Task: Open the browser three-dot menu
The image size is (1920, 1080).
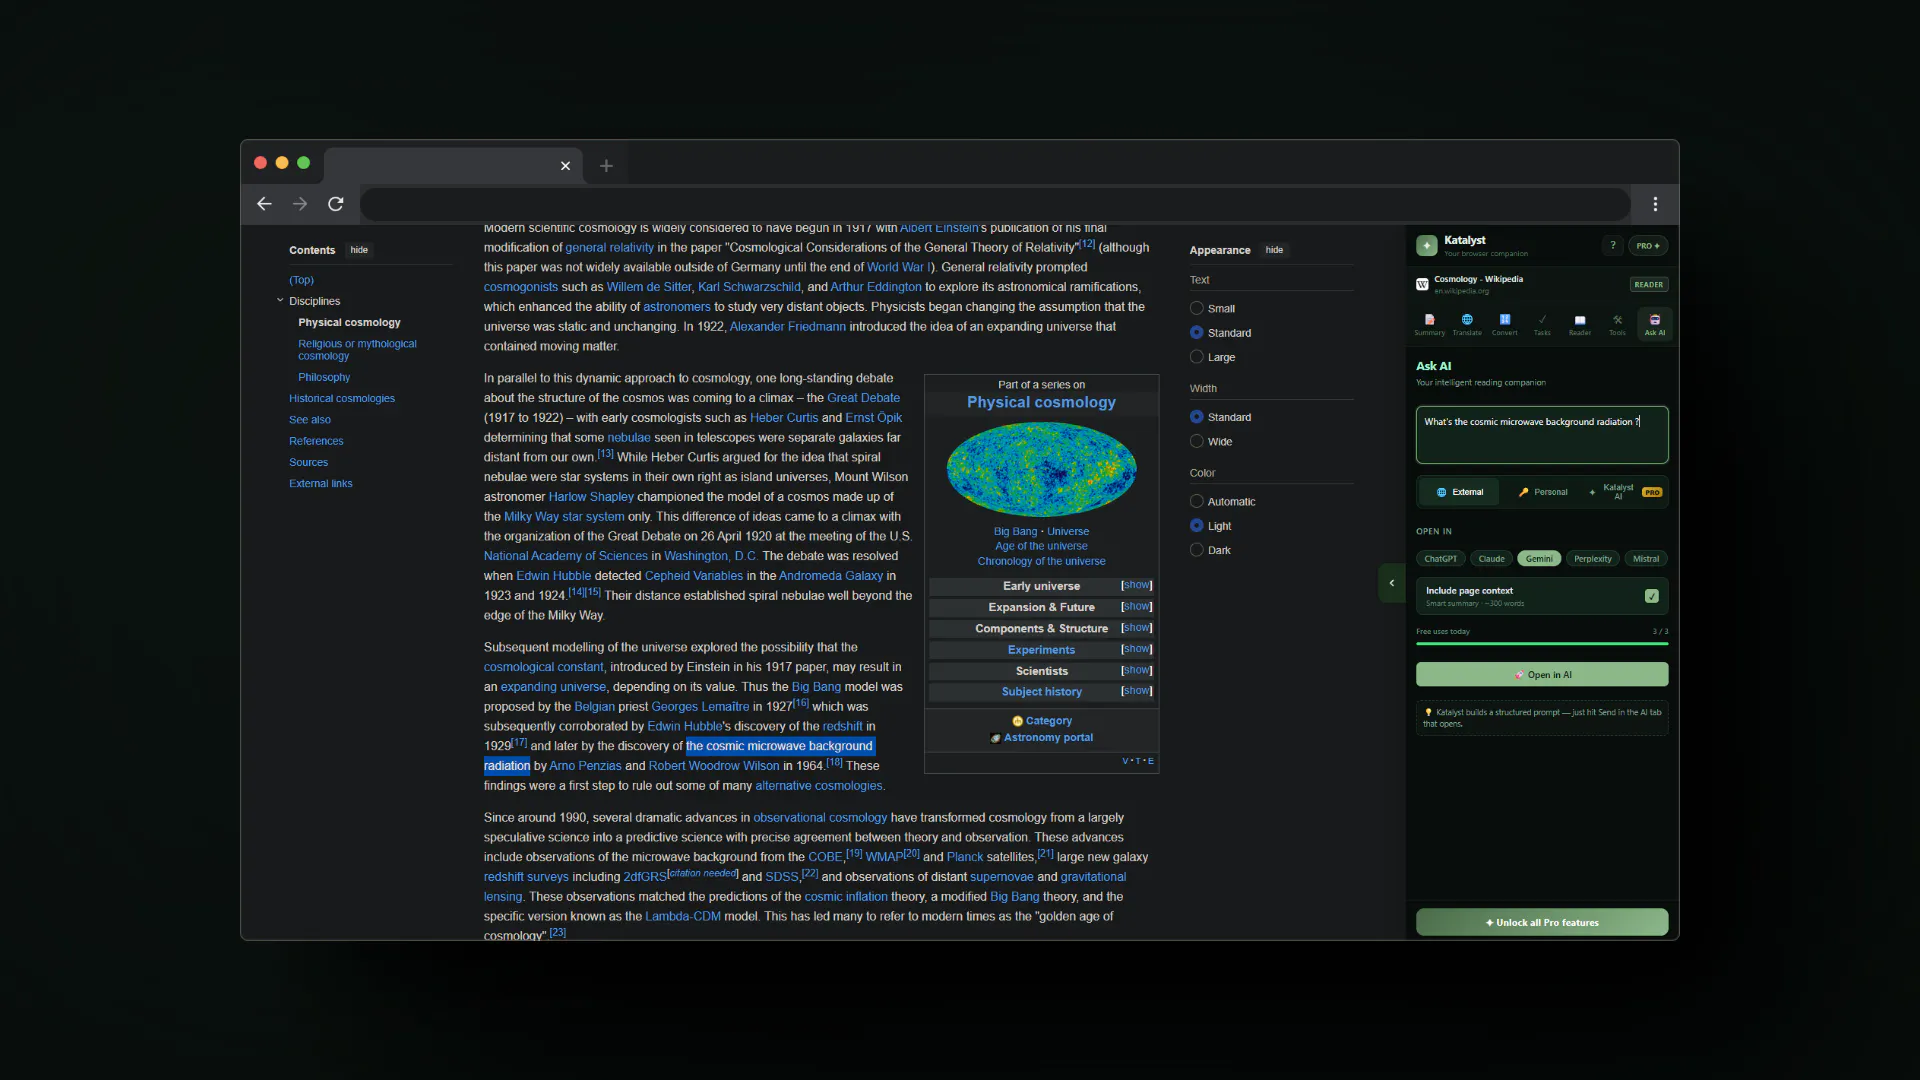Action: [x=1656, y=204]
